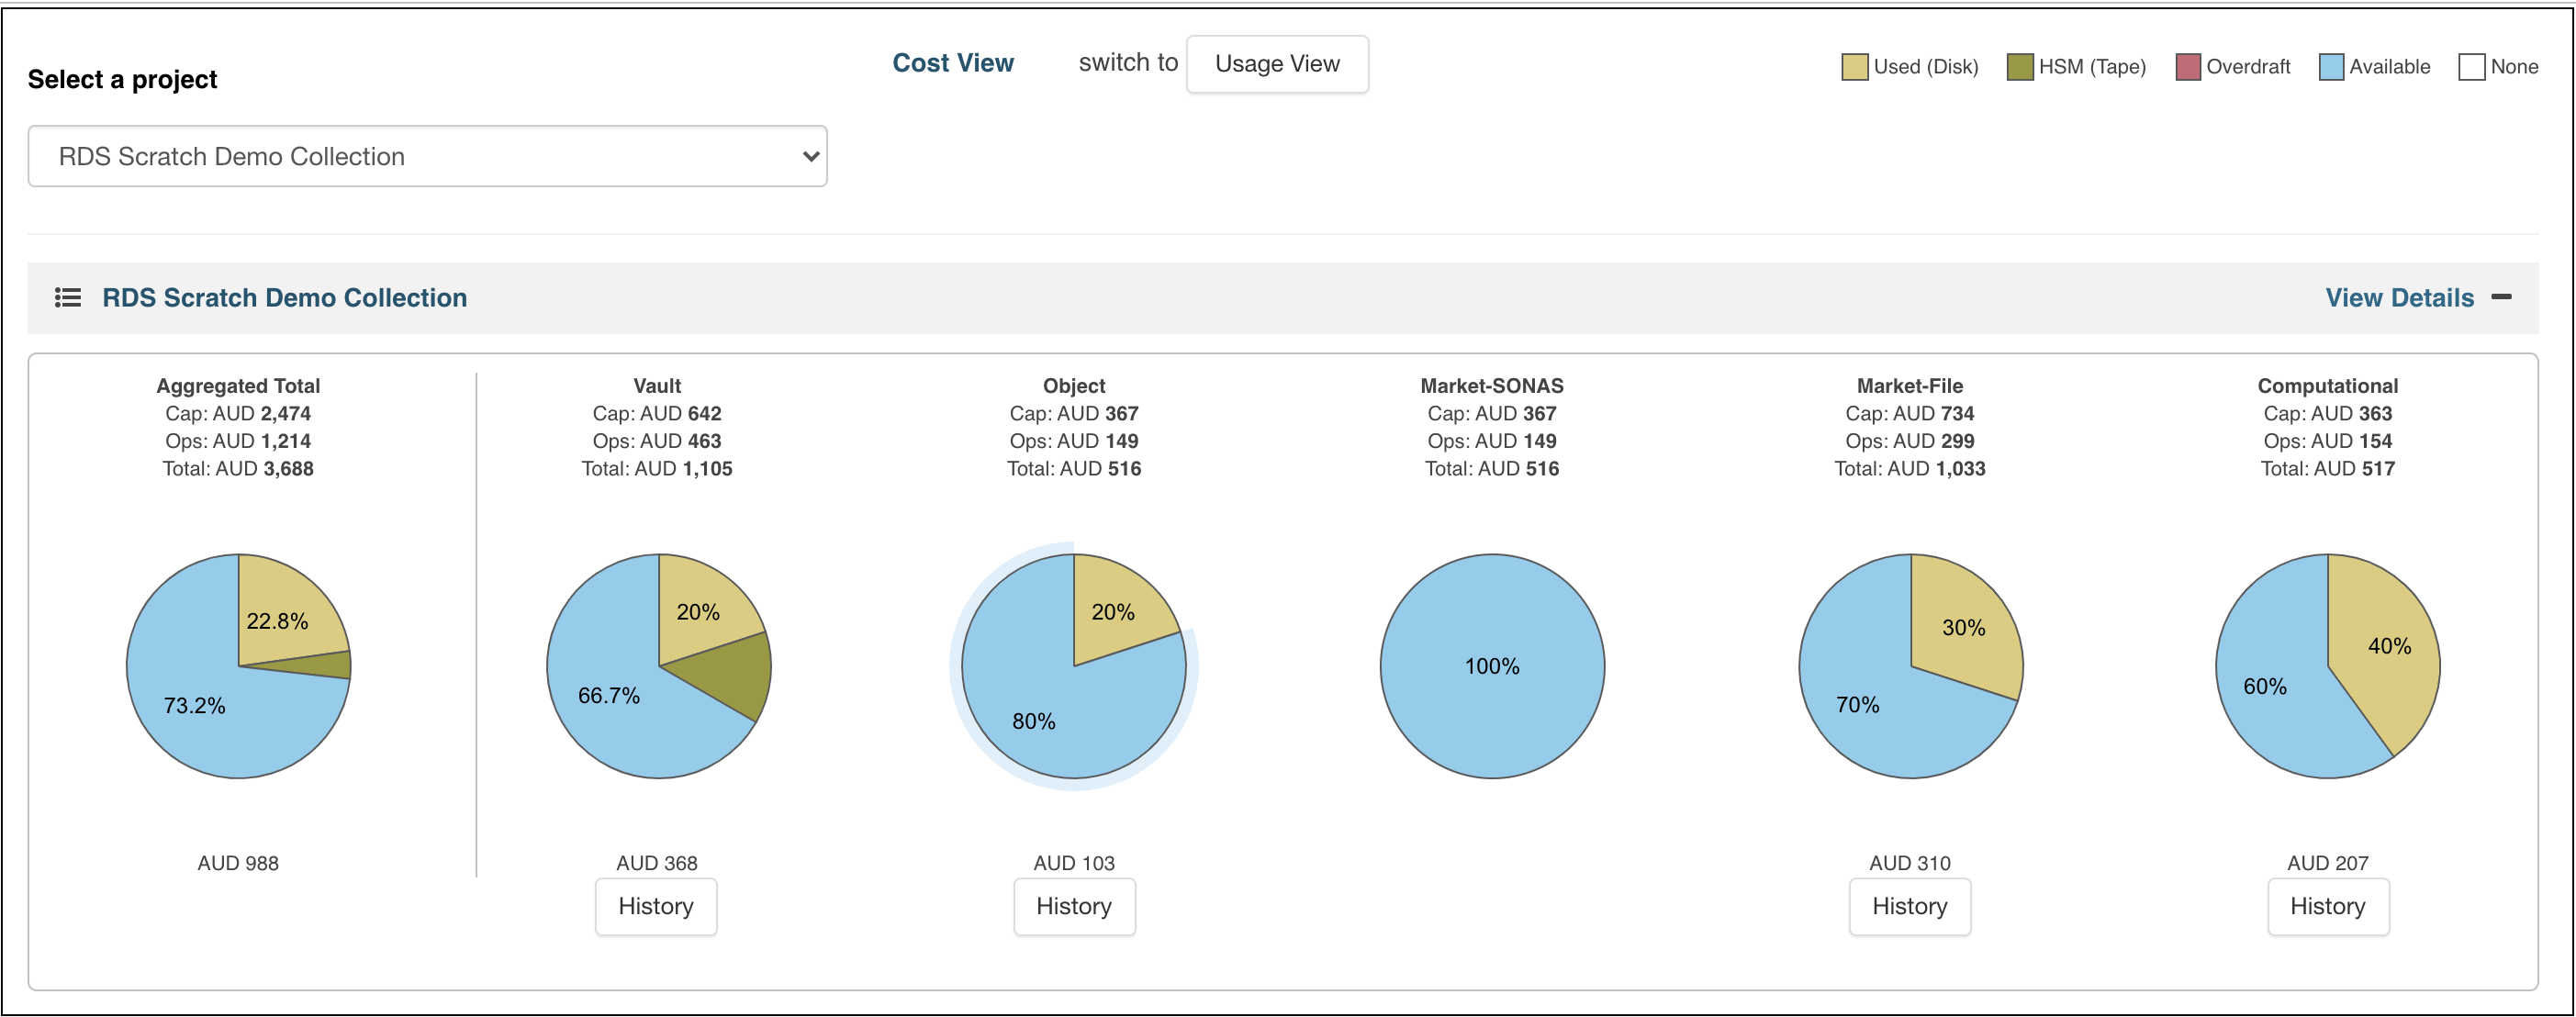Open History for Object
This screenshot has height=1017, width=2576.
point(1074,906)
